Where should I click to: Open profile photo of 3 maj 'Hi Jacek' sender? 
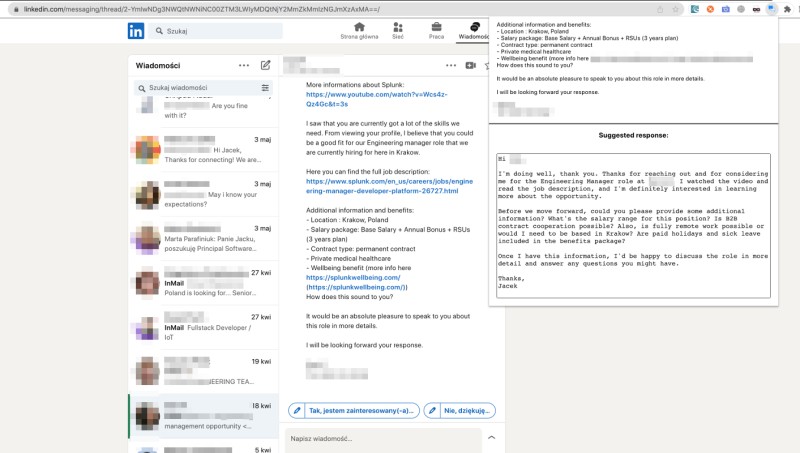147,150
